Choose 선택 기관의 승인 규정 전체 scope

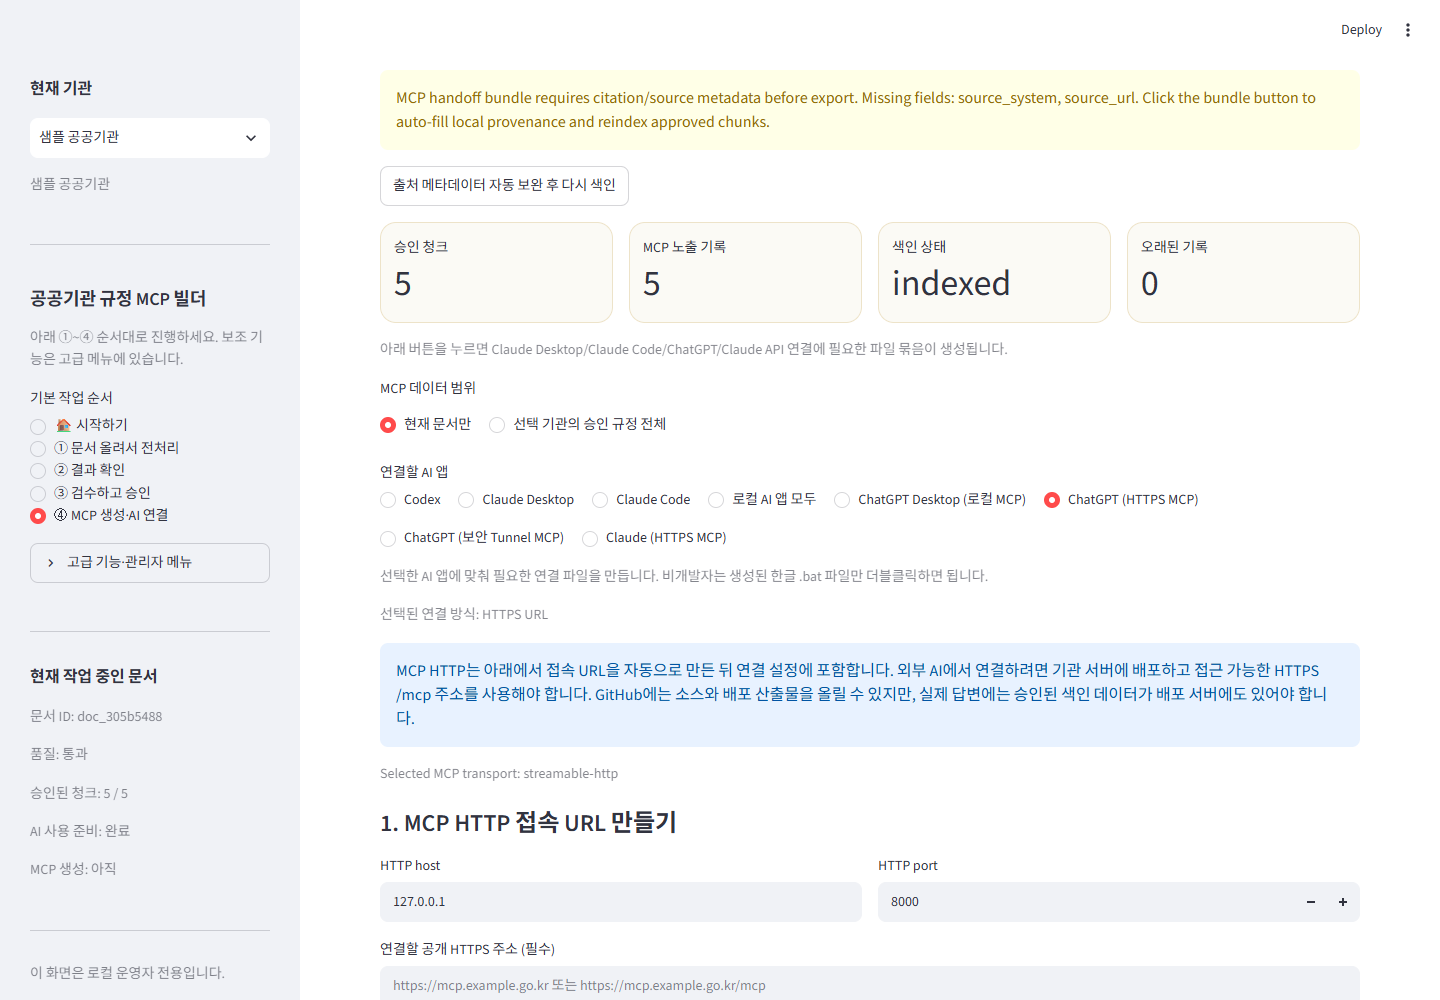pyautogui.click(x=578, y=424)
